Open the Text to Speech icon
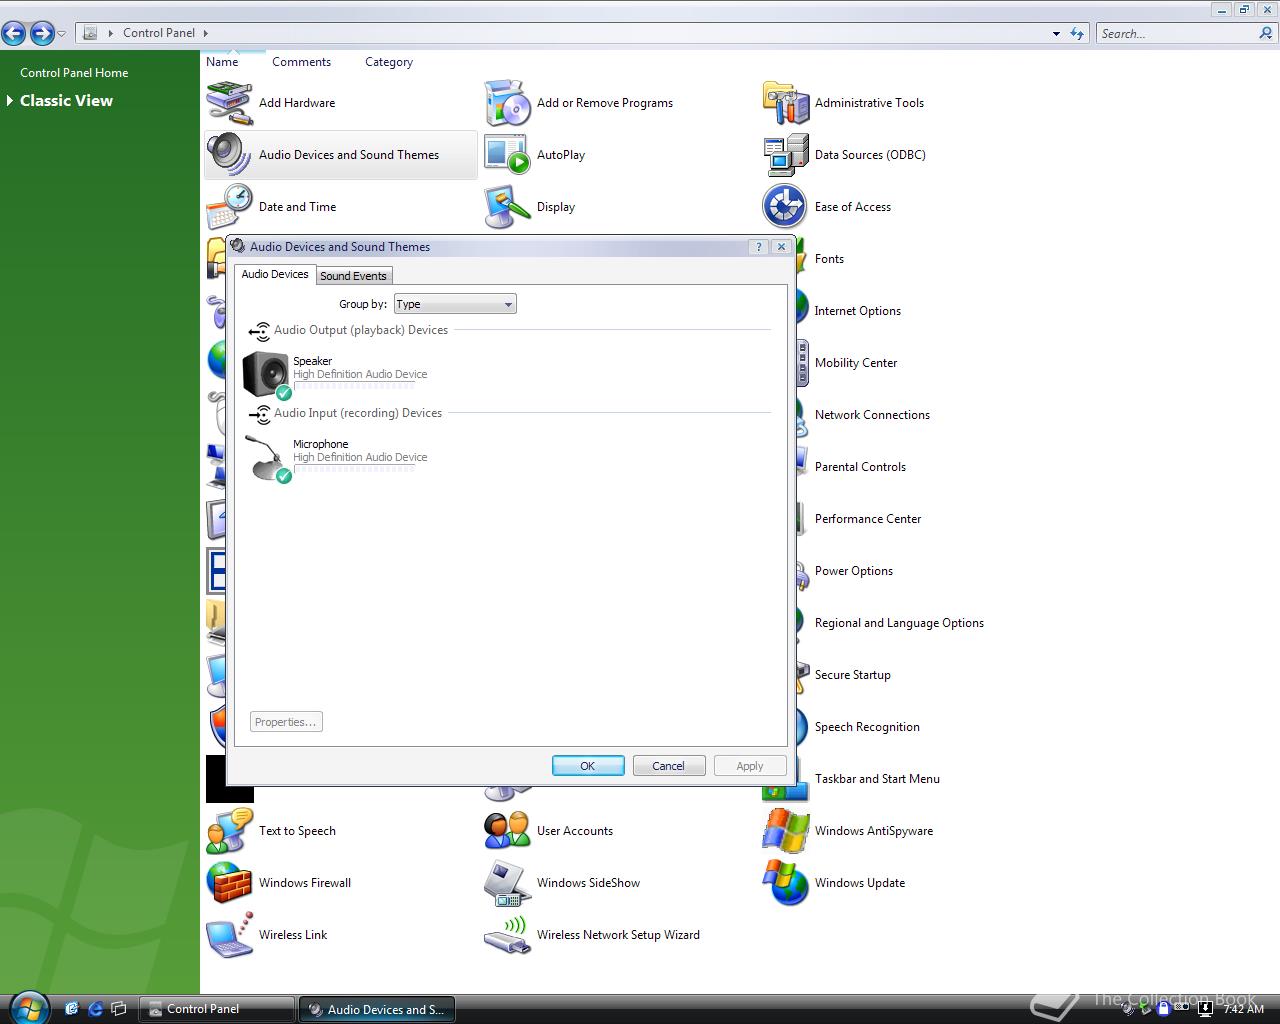 (x=229, y=831)
